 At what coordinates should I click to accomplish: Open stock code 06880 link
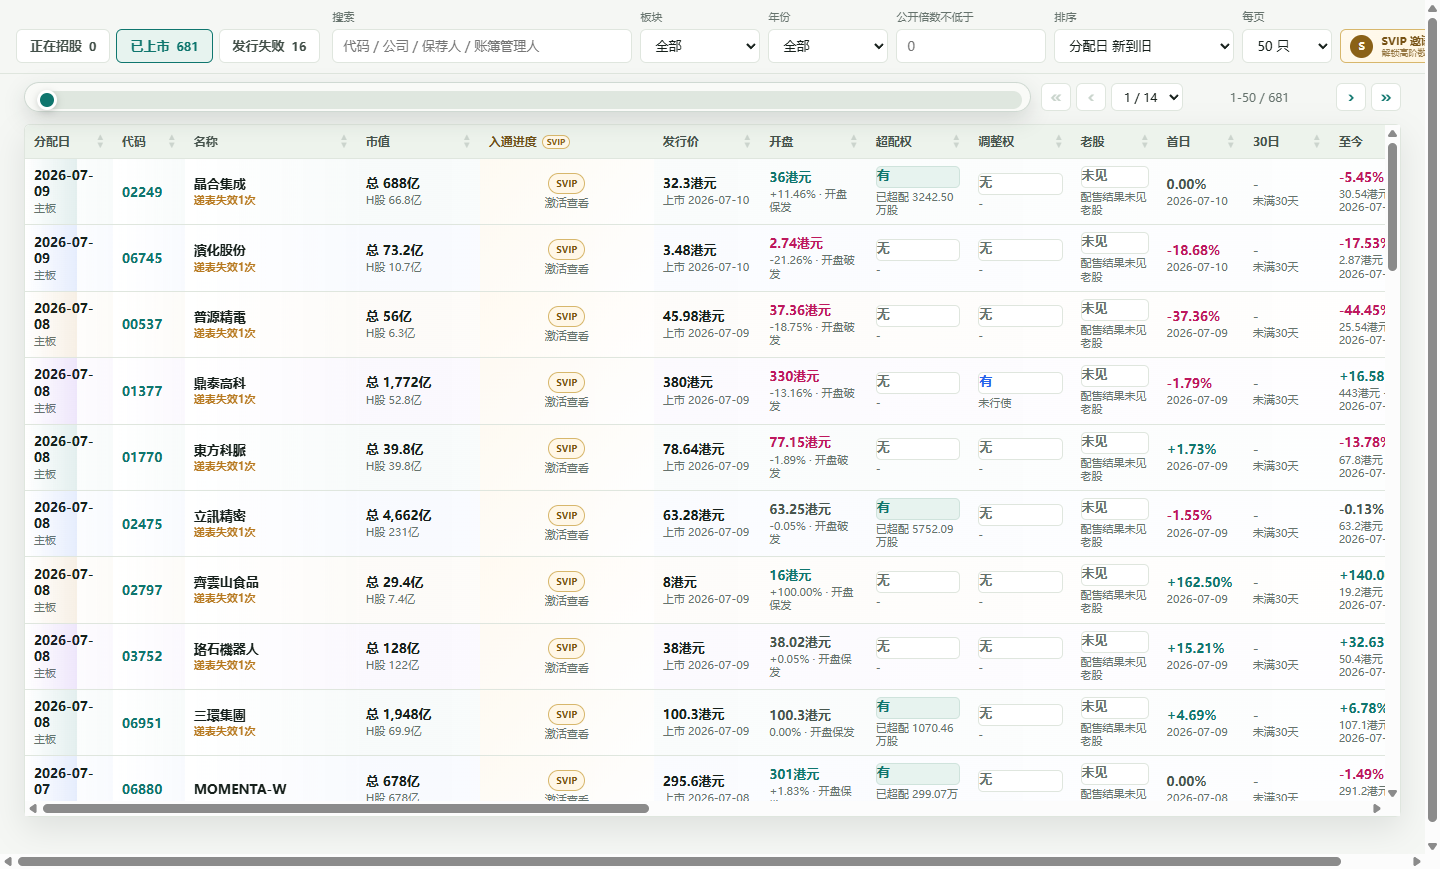[x=142, y=789]
